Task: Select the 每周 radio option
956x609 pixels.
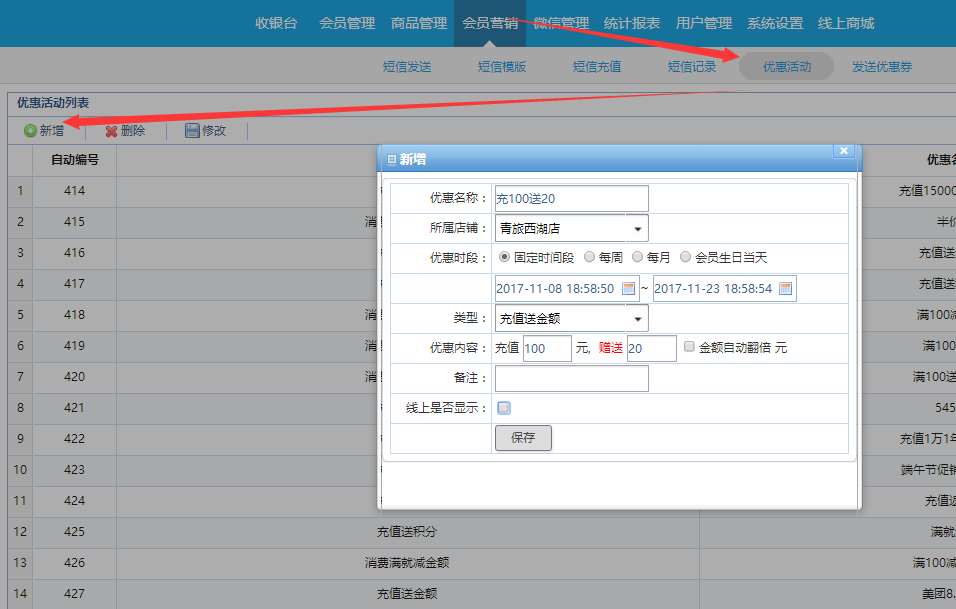Action: tap(590, 257)
